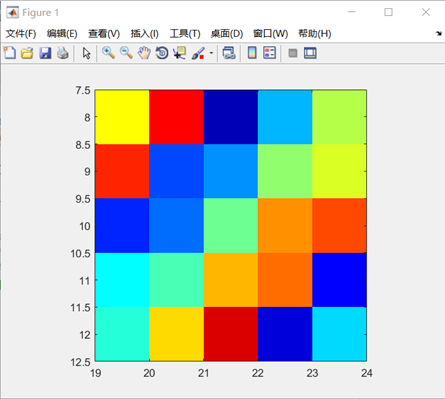Open the 编辑(E) menu
This screenshot has width=445, height=399.
(x=62, y=34)
